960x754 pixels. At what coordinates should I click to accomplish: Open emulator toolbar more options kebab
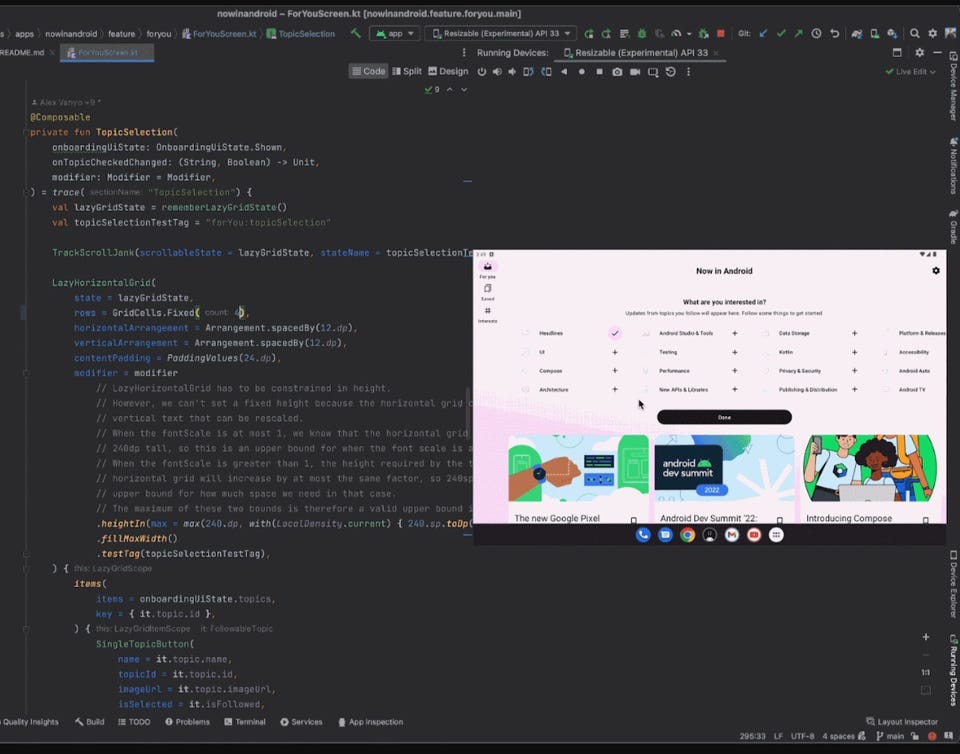(689, 72)
